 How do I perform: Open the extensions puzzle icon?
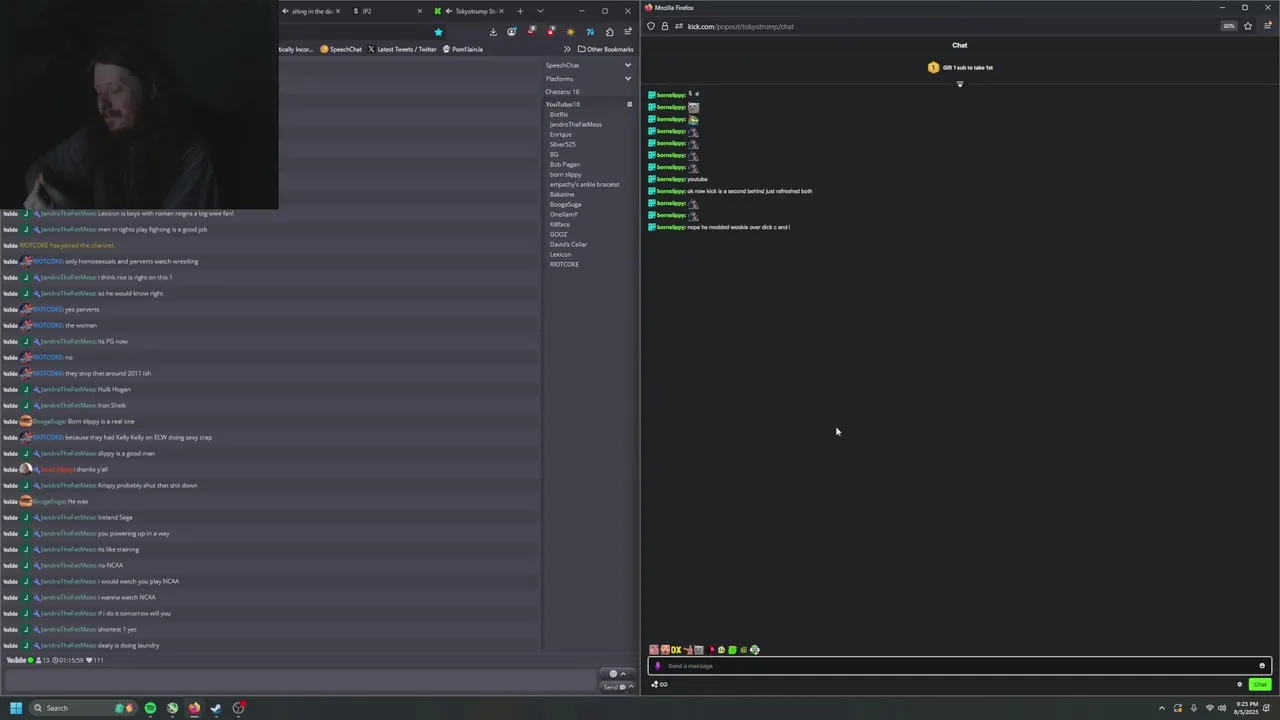point(609,32)
